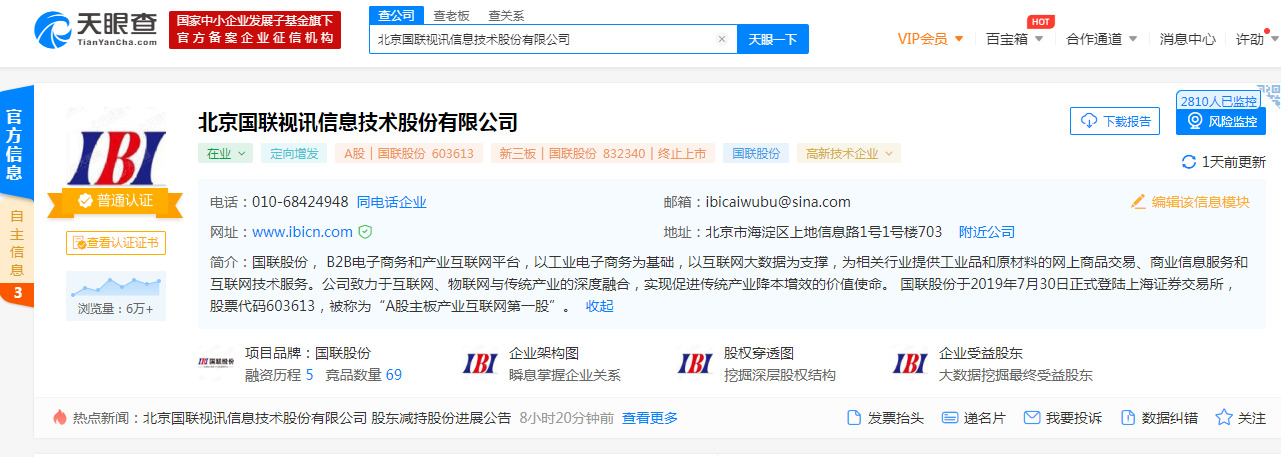Click the 浏览量 chart thumbnail
The height and width of the screenshot is (457, 1281).
click(x=116, y=294)
